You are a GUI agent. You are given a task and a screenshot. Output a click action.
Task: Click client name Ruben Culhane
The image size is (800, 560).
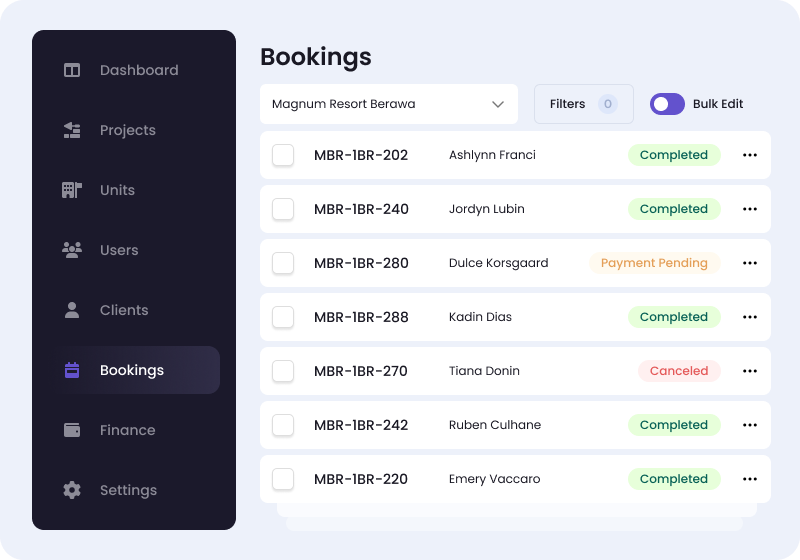tap(495, 425)
